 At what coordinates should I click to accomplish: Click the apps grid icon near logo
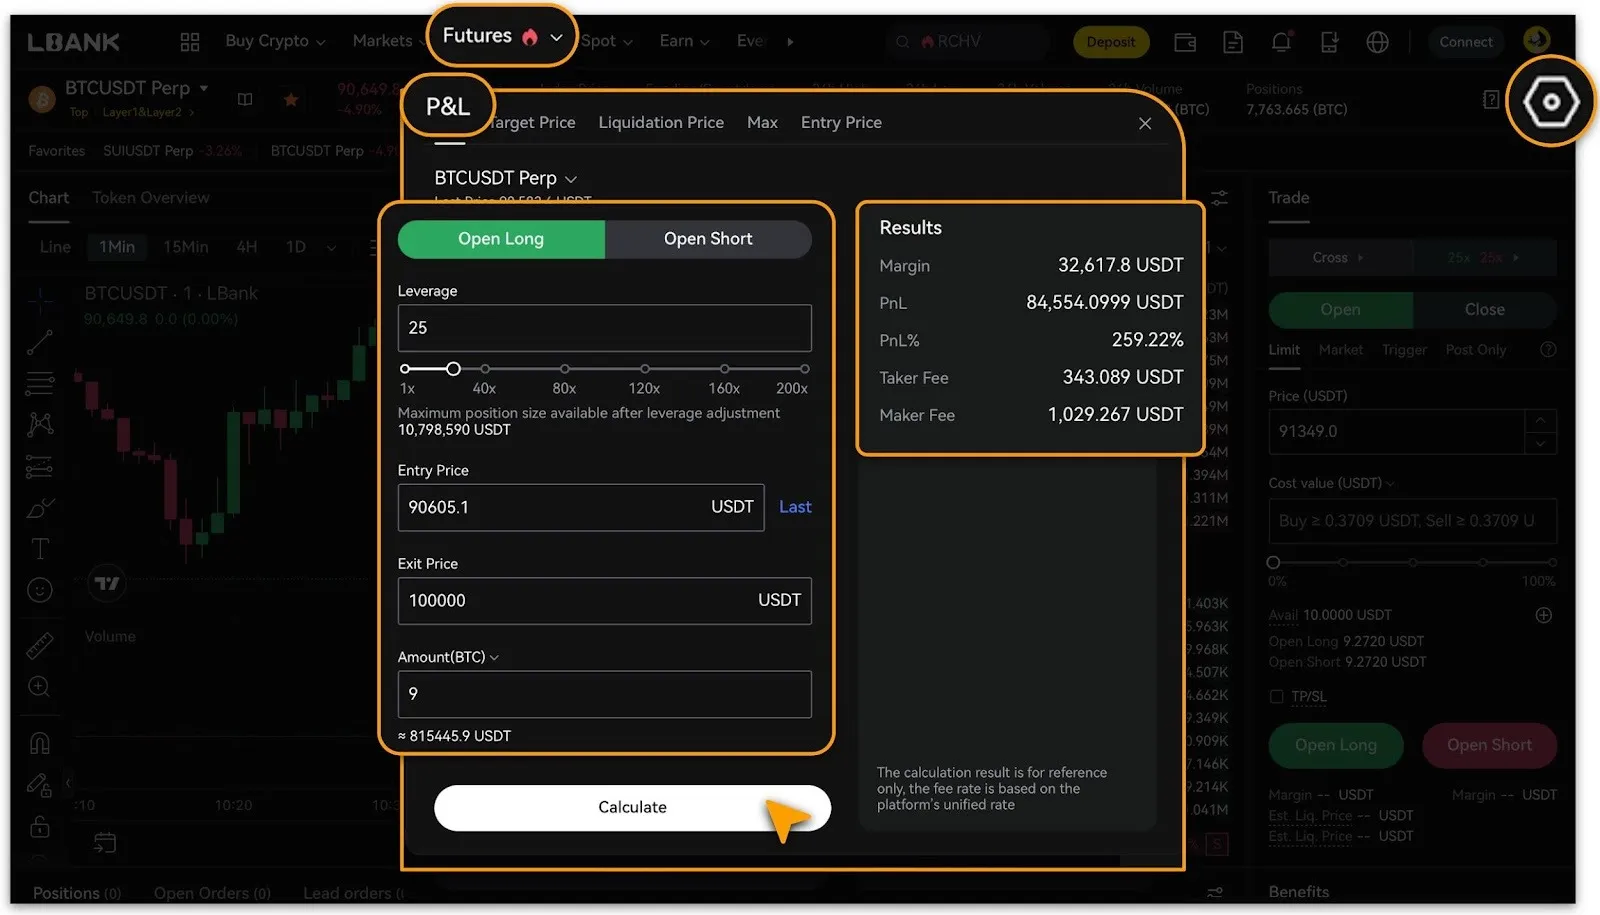point(190,42)
